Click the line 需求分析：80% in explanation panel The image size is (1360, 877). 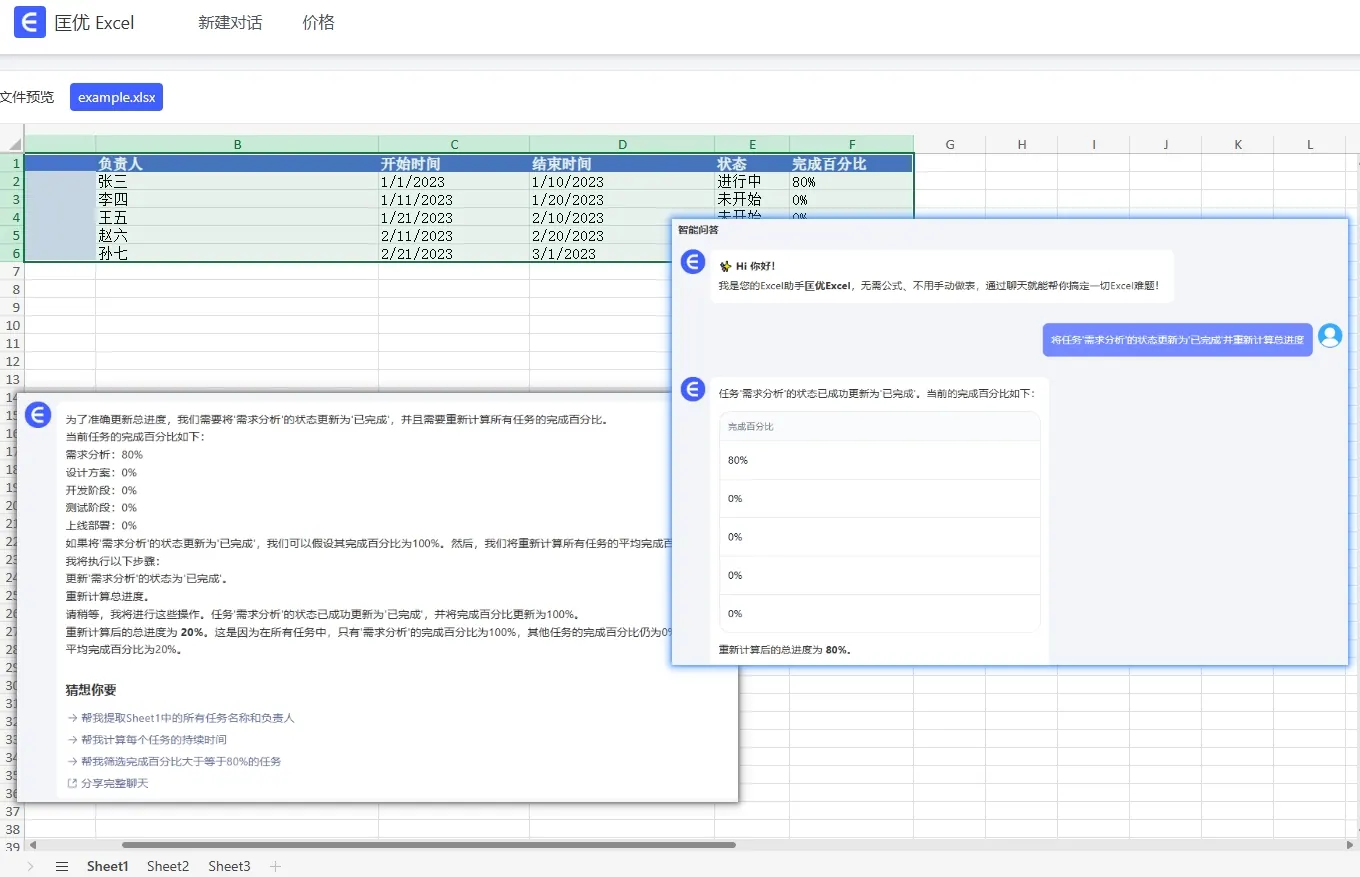point(104,455)
